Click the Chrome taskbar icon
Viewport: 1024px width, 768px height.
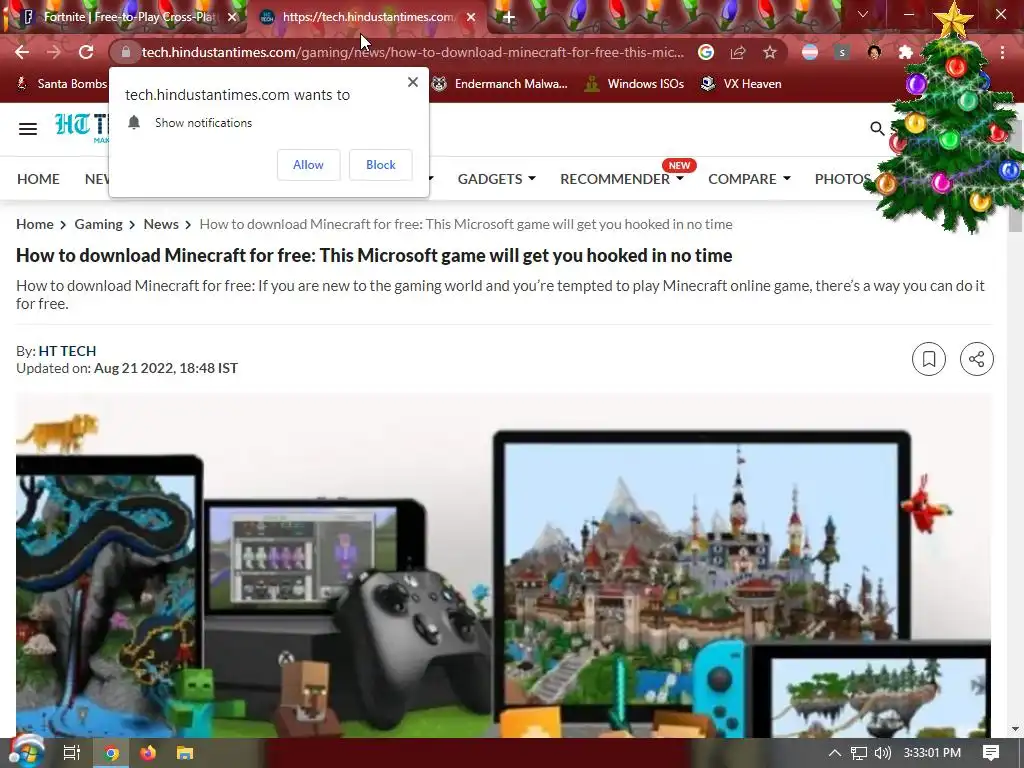112,753
